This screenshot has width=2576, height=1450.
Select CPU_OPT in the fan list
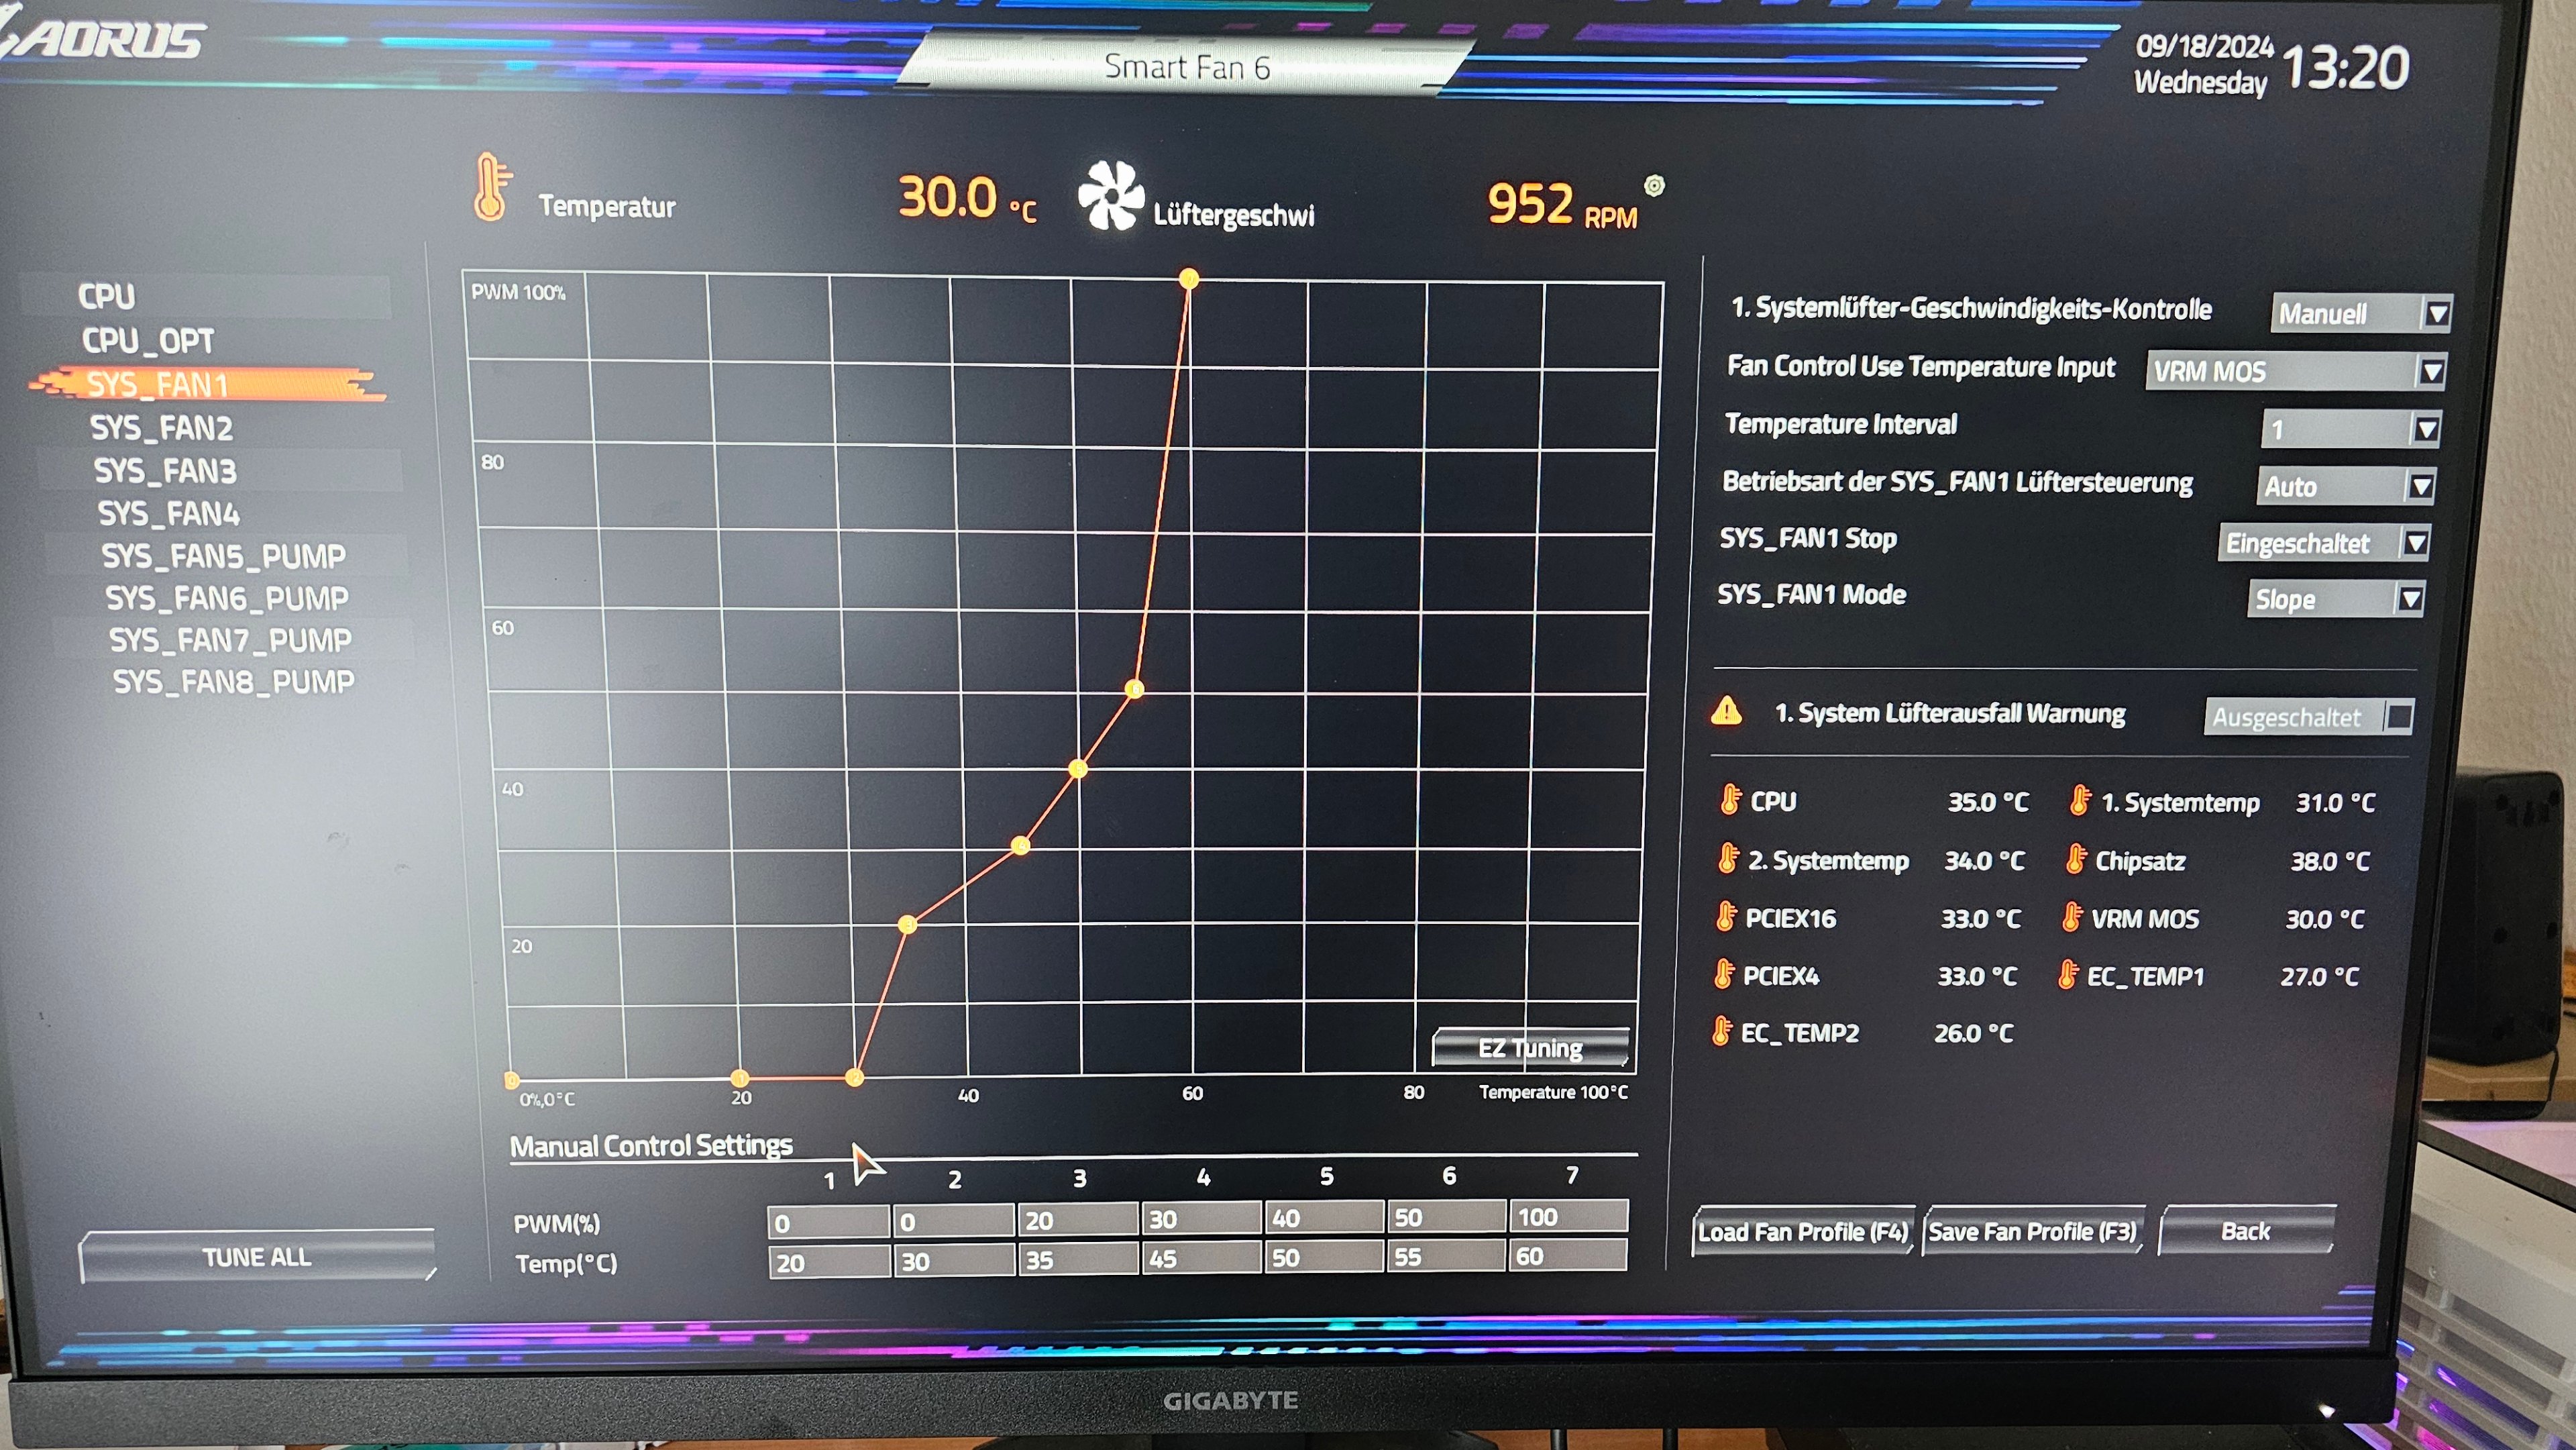click(148, 341)
